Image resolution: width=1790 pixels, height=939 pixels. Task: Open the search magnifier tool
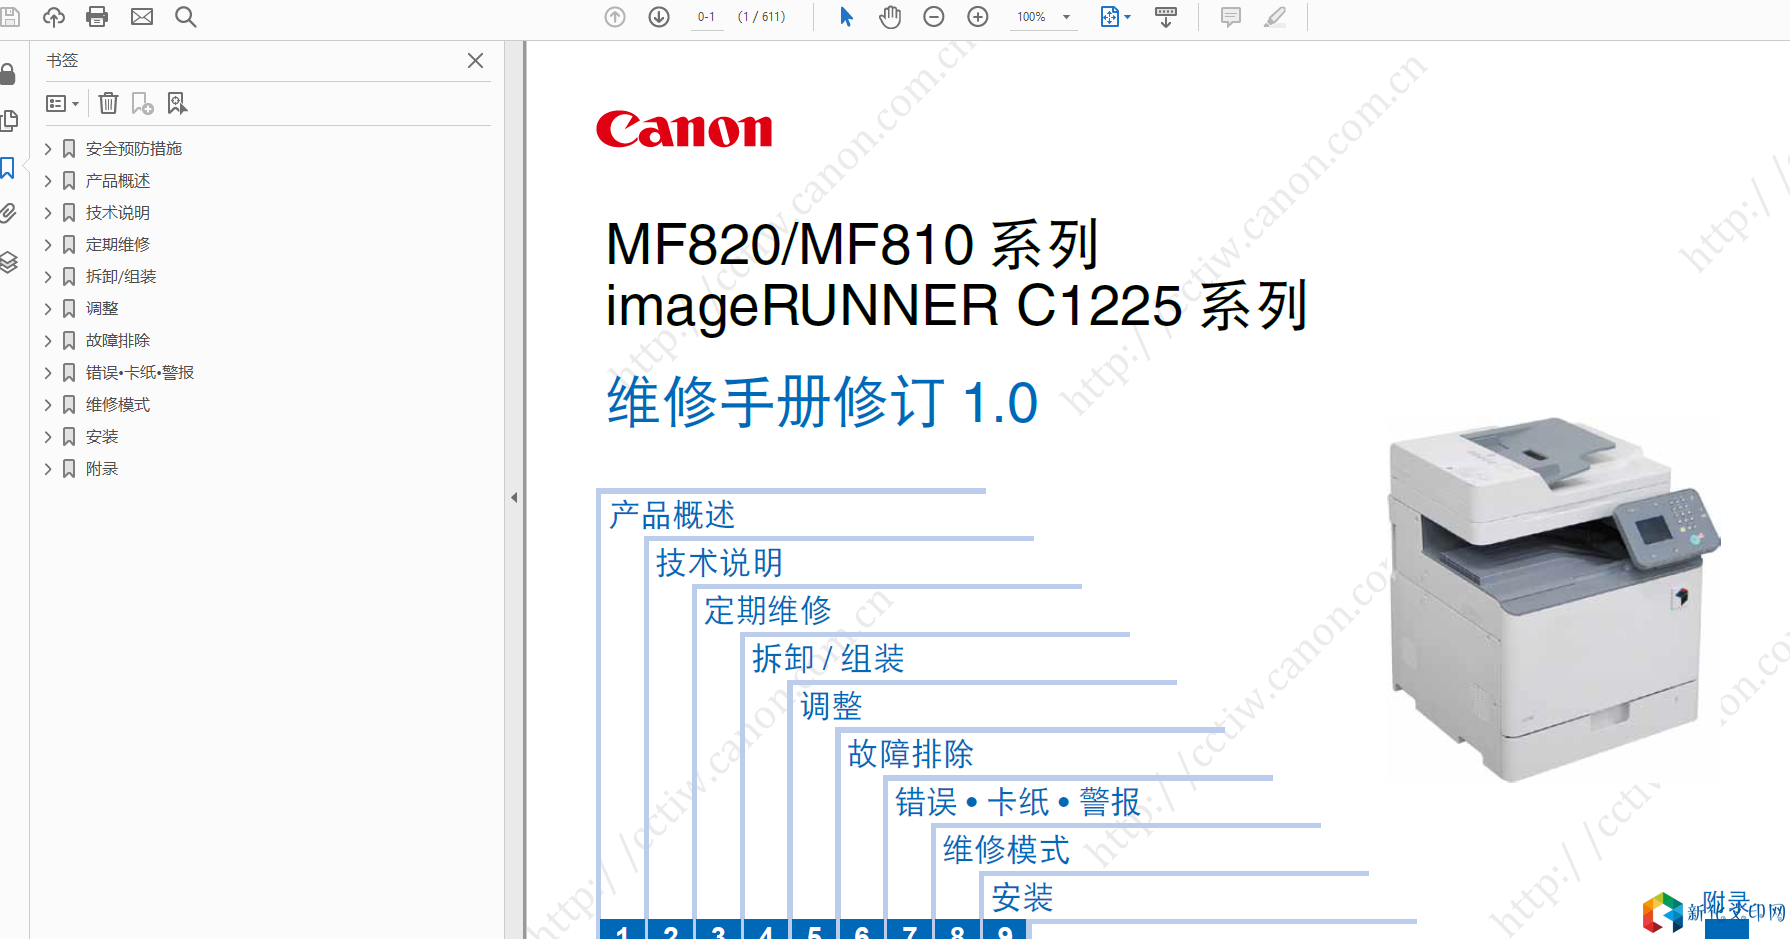[x=185, y=17]
